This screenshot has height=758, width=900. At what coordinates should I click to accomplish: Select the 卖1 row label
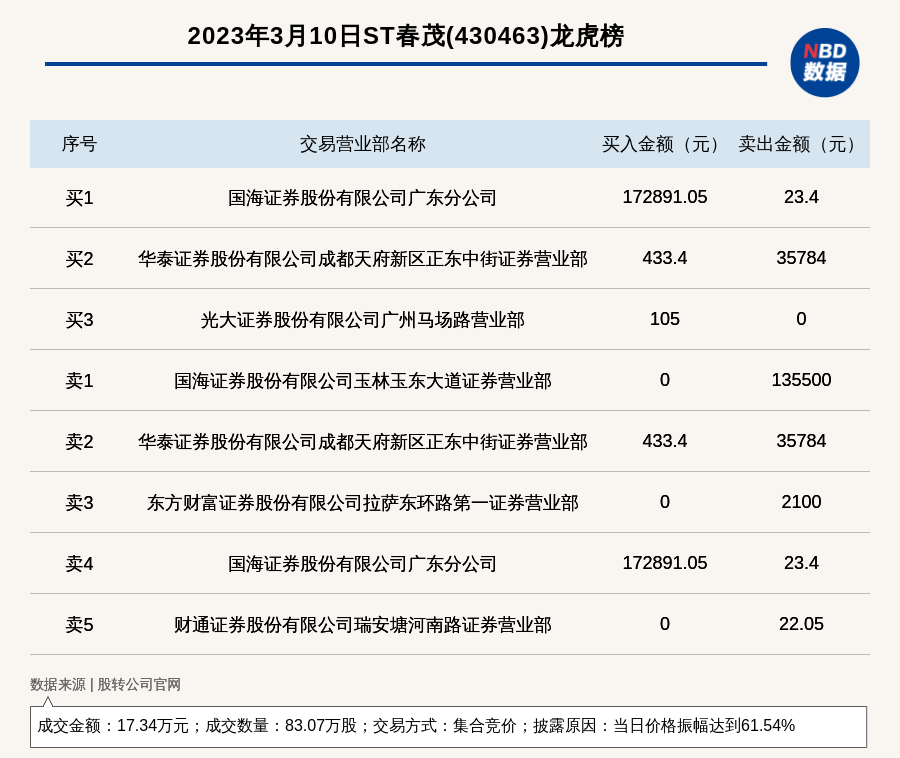coord(79,380)
